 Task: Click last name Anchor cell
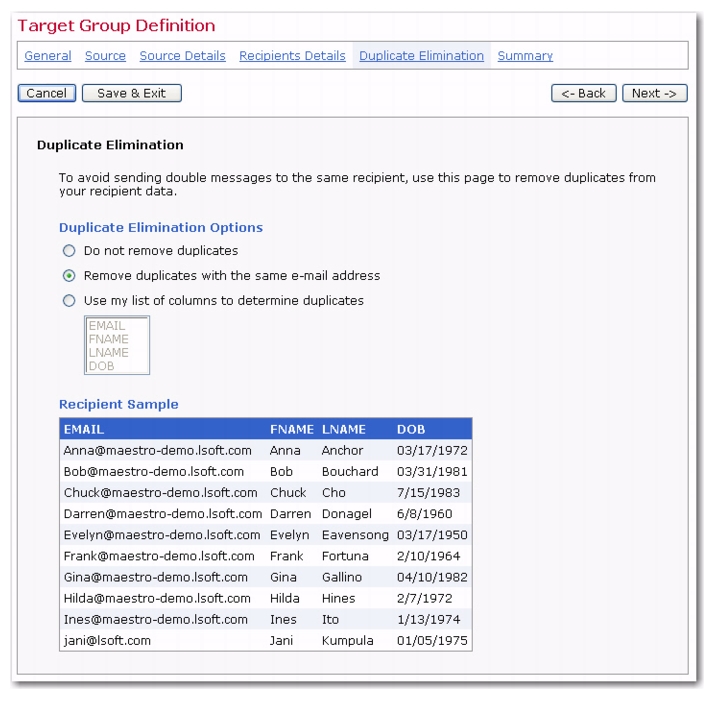342,451
